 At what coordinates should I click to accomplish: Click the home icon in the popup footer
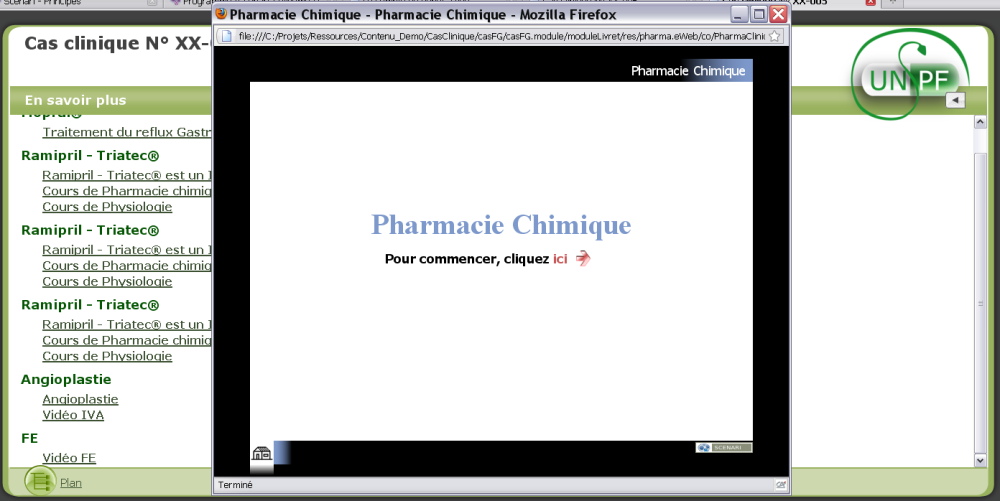coord(261,455)
